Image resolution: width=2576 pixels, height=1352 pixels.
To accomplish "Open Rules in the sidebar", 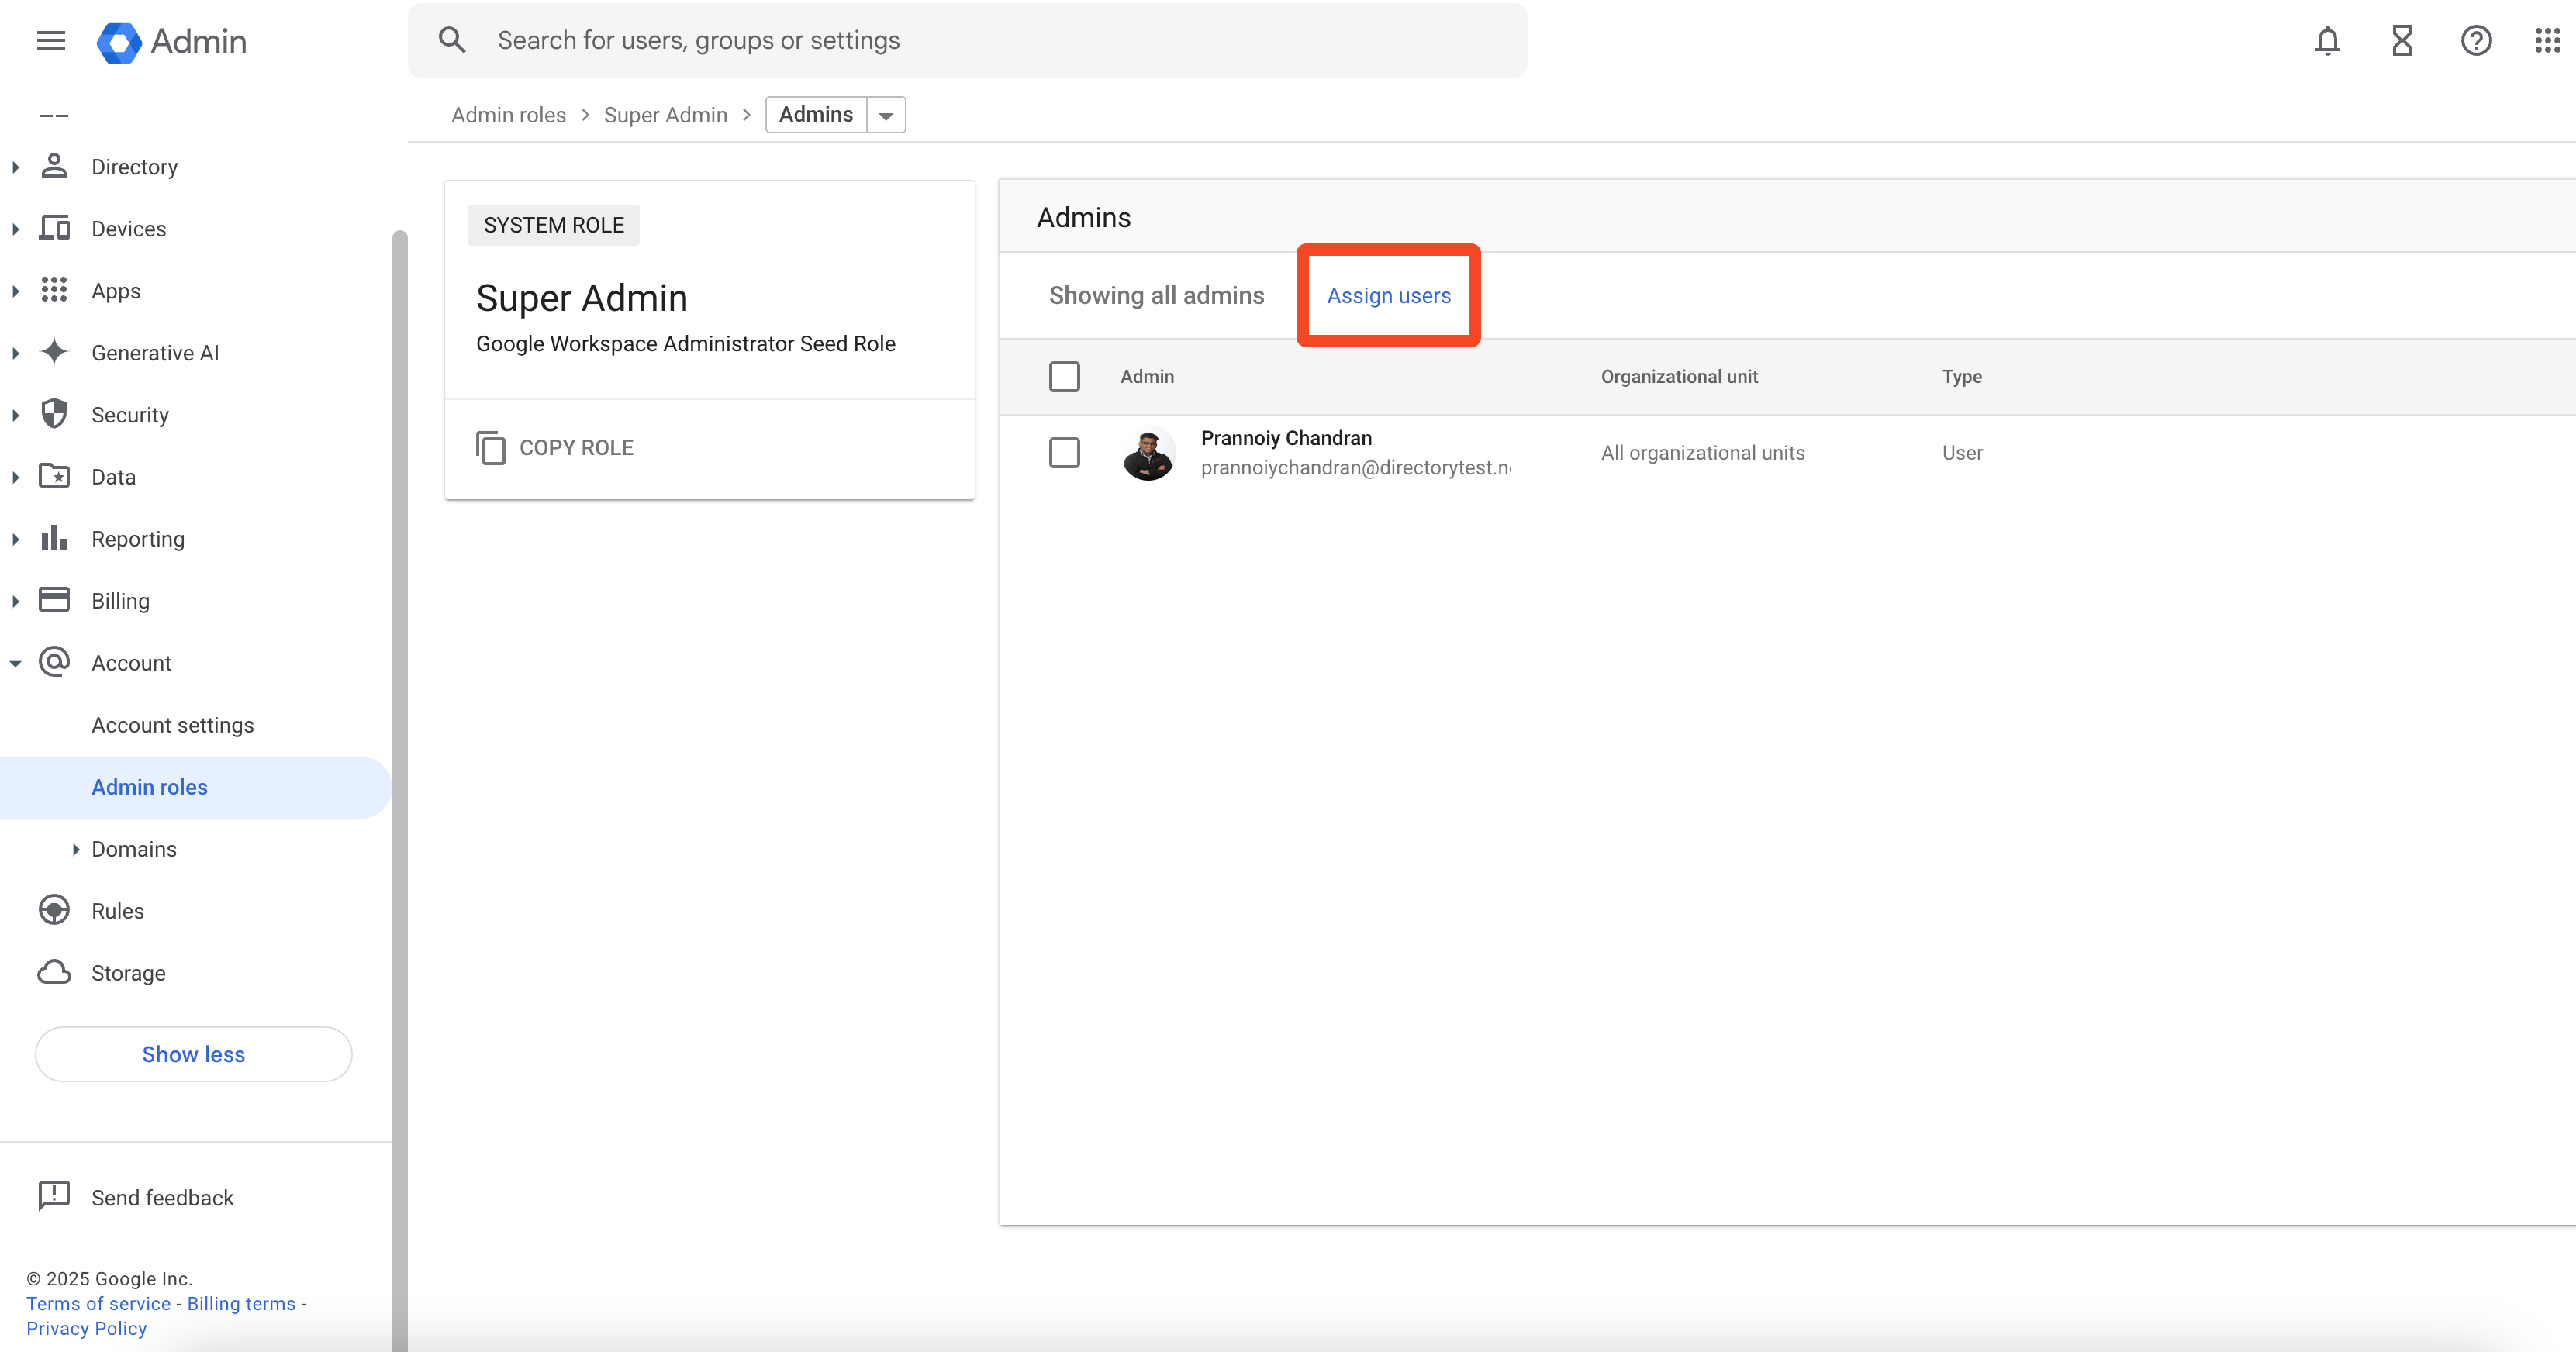I will click(118, 911).
